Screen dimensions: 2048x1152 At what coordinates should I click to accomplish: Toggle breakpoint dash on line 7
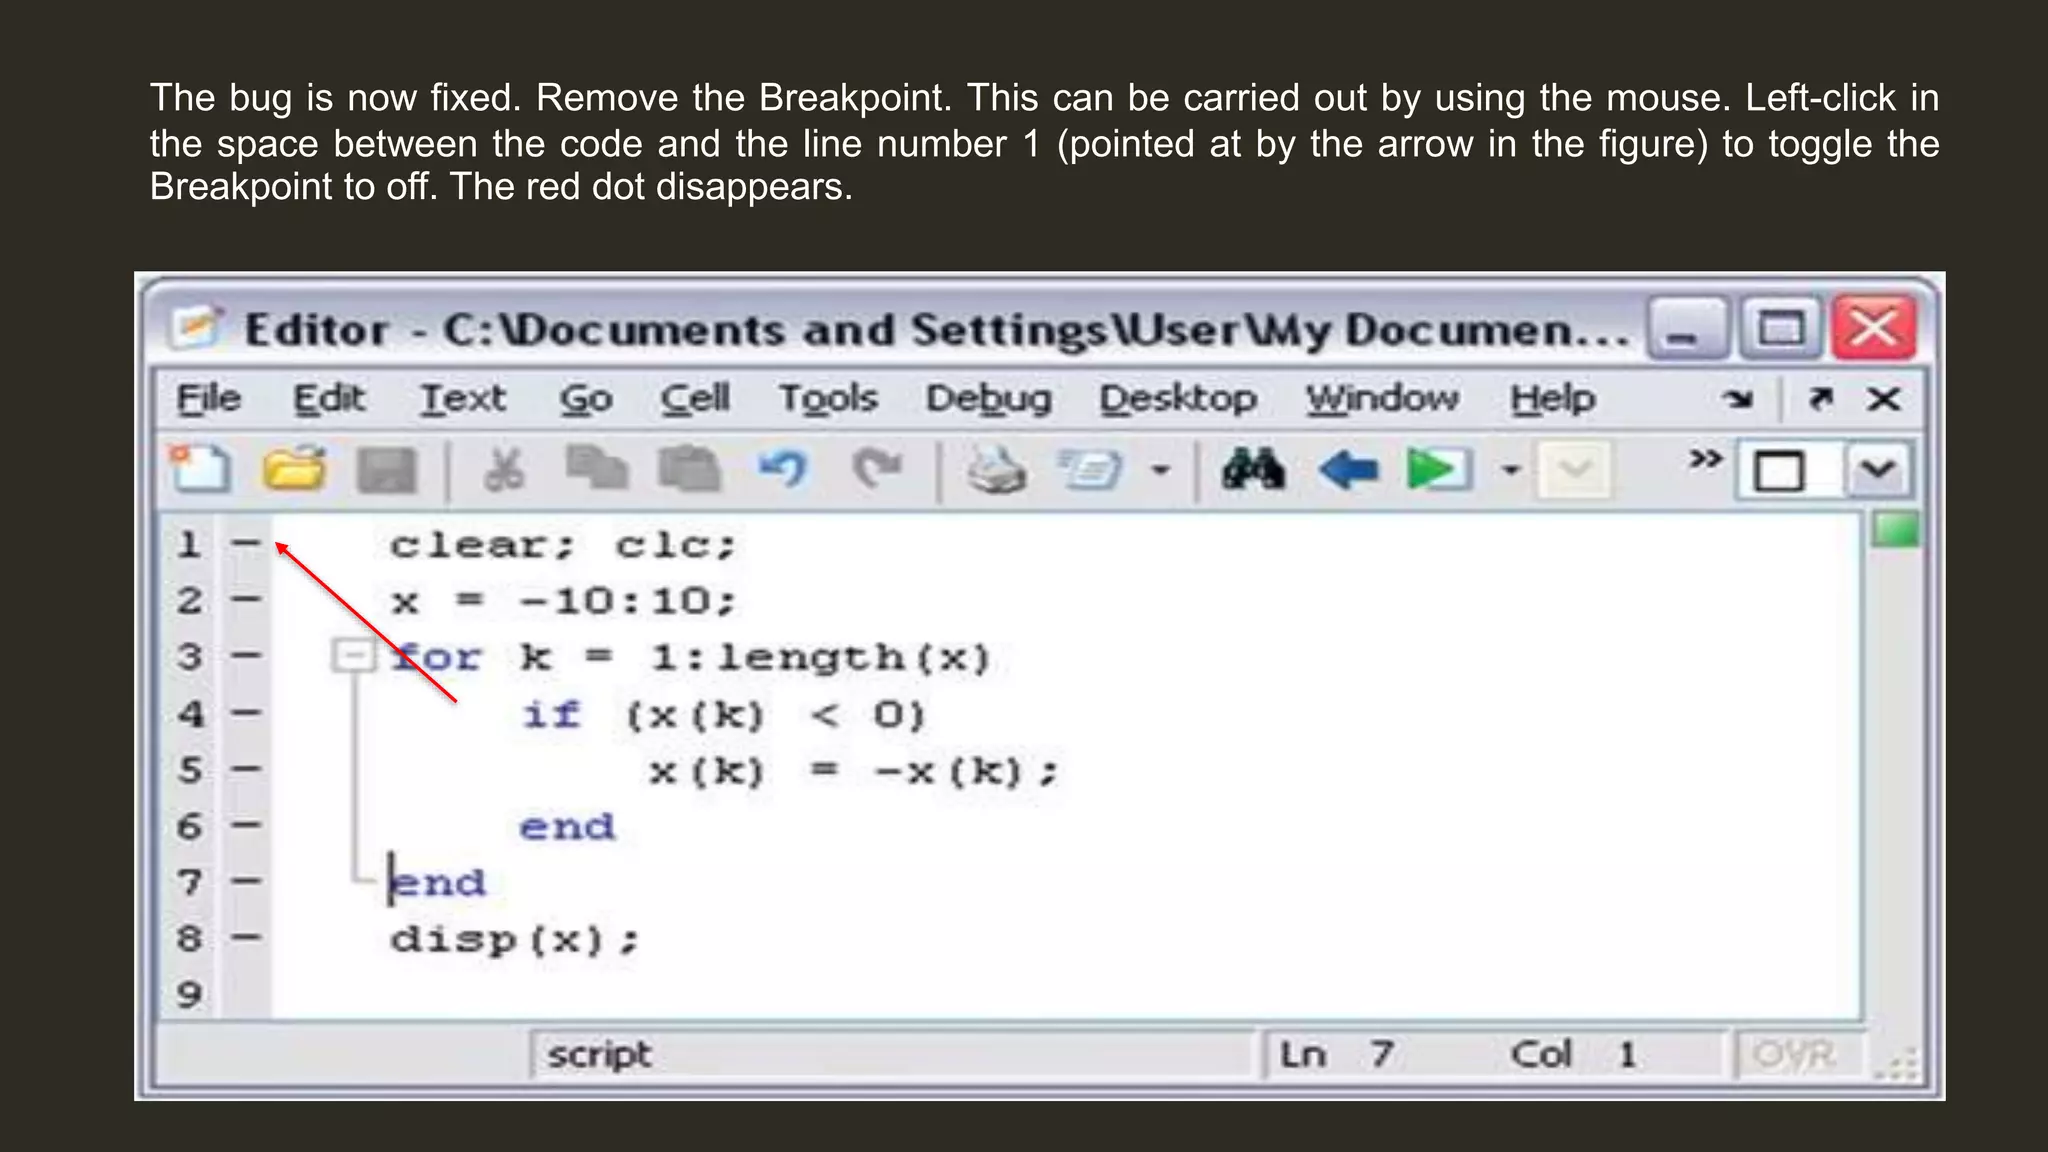point(246,881)
